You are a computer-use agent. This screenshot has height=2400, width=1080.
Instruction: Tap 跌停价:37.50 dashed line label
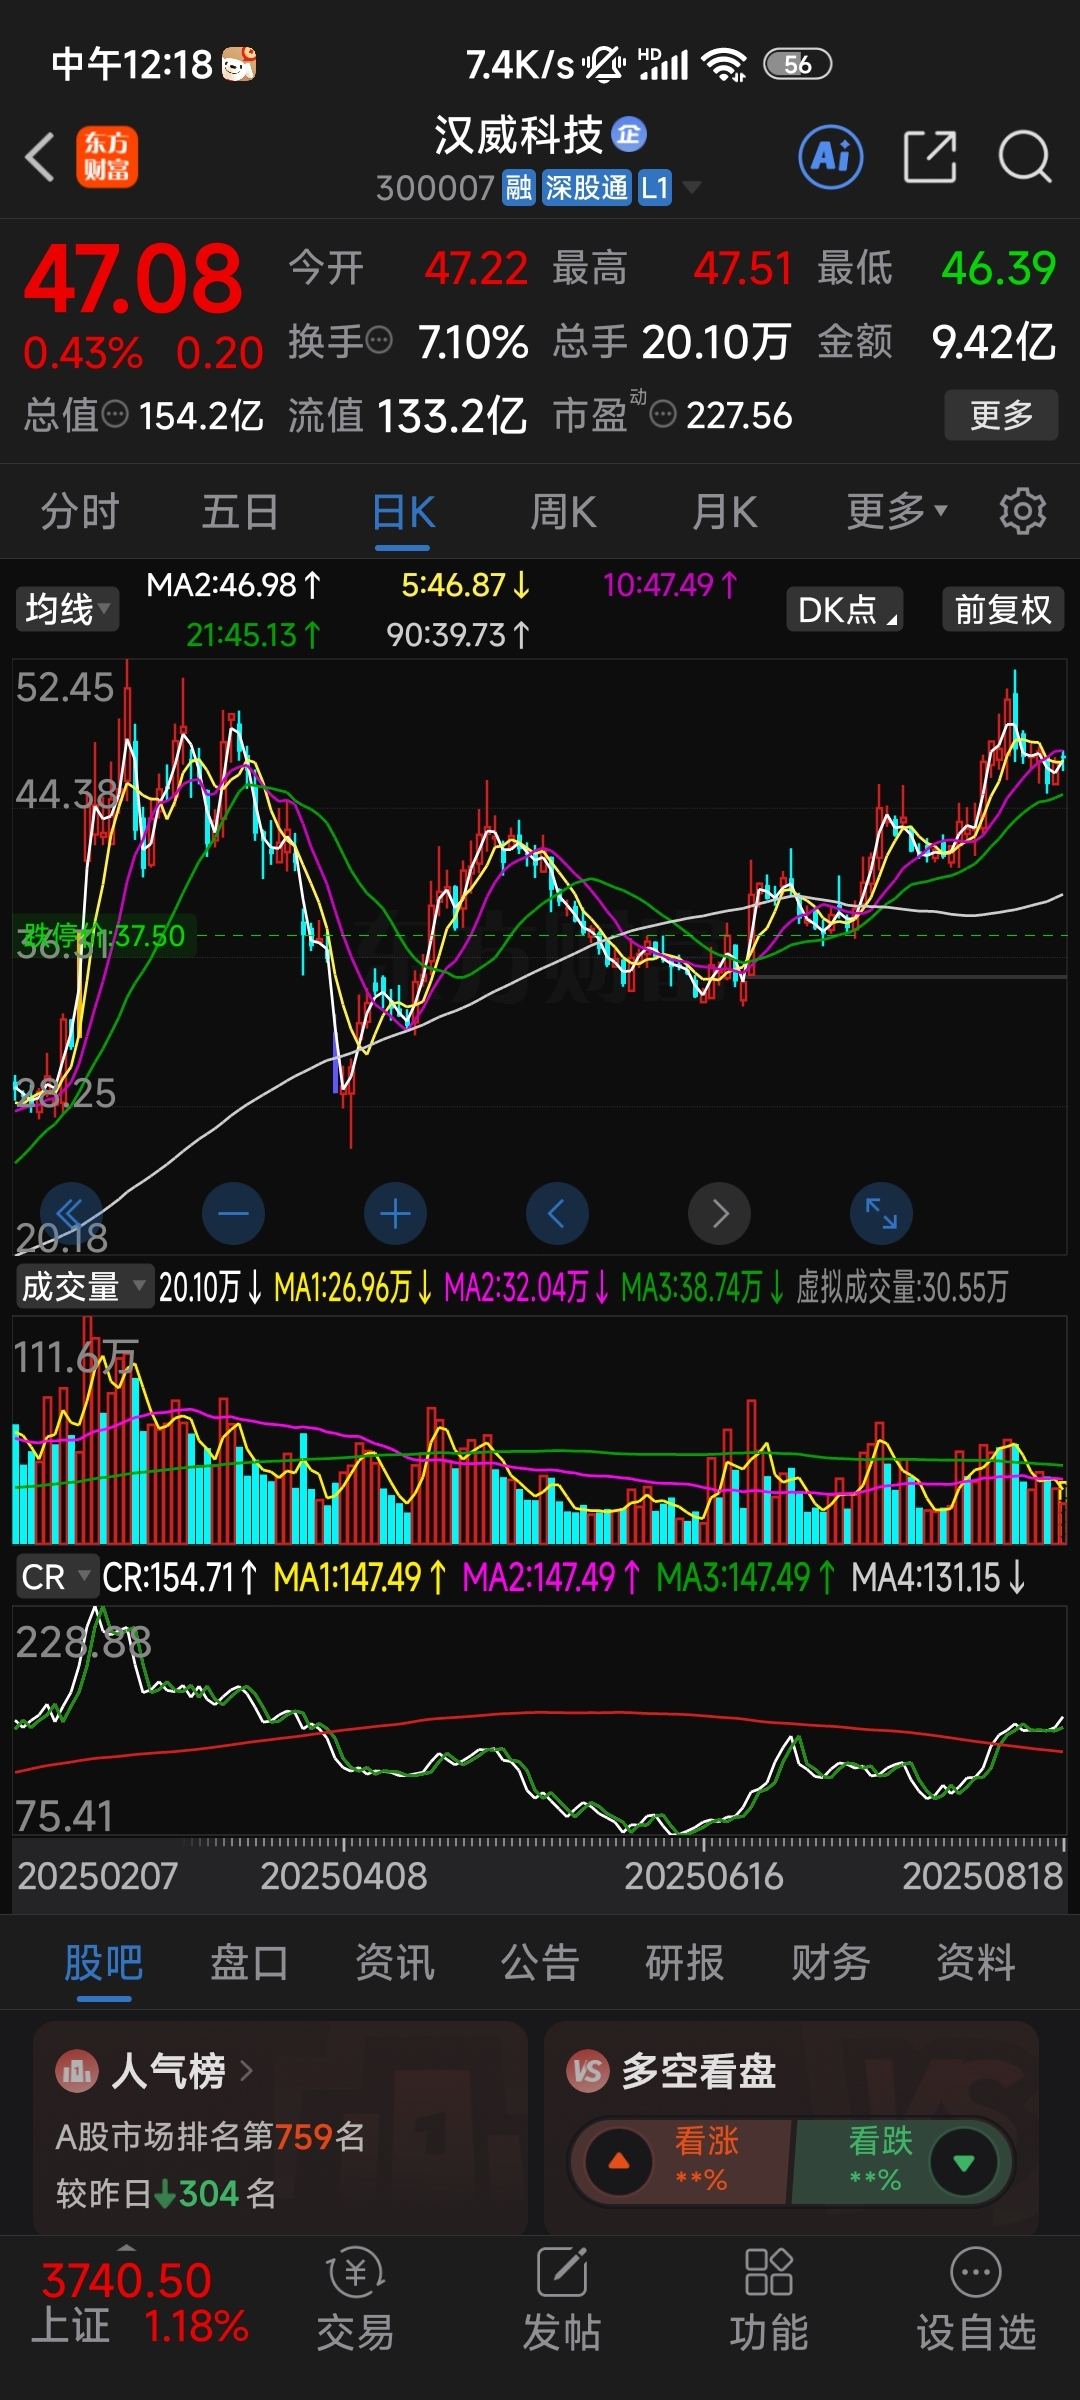point(104,936)
